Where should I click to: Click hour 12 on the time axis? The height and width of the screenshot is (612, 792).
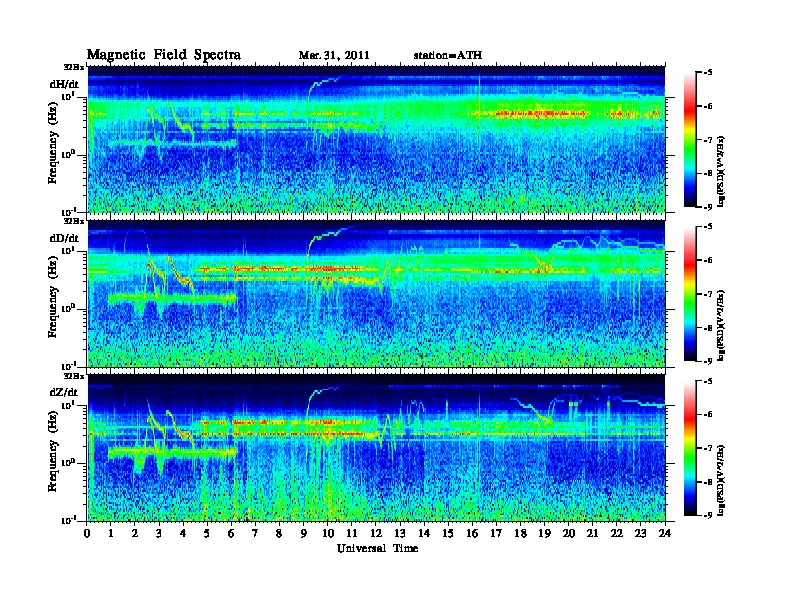point(376,533)
